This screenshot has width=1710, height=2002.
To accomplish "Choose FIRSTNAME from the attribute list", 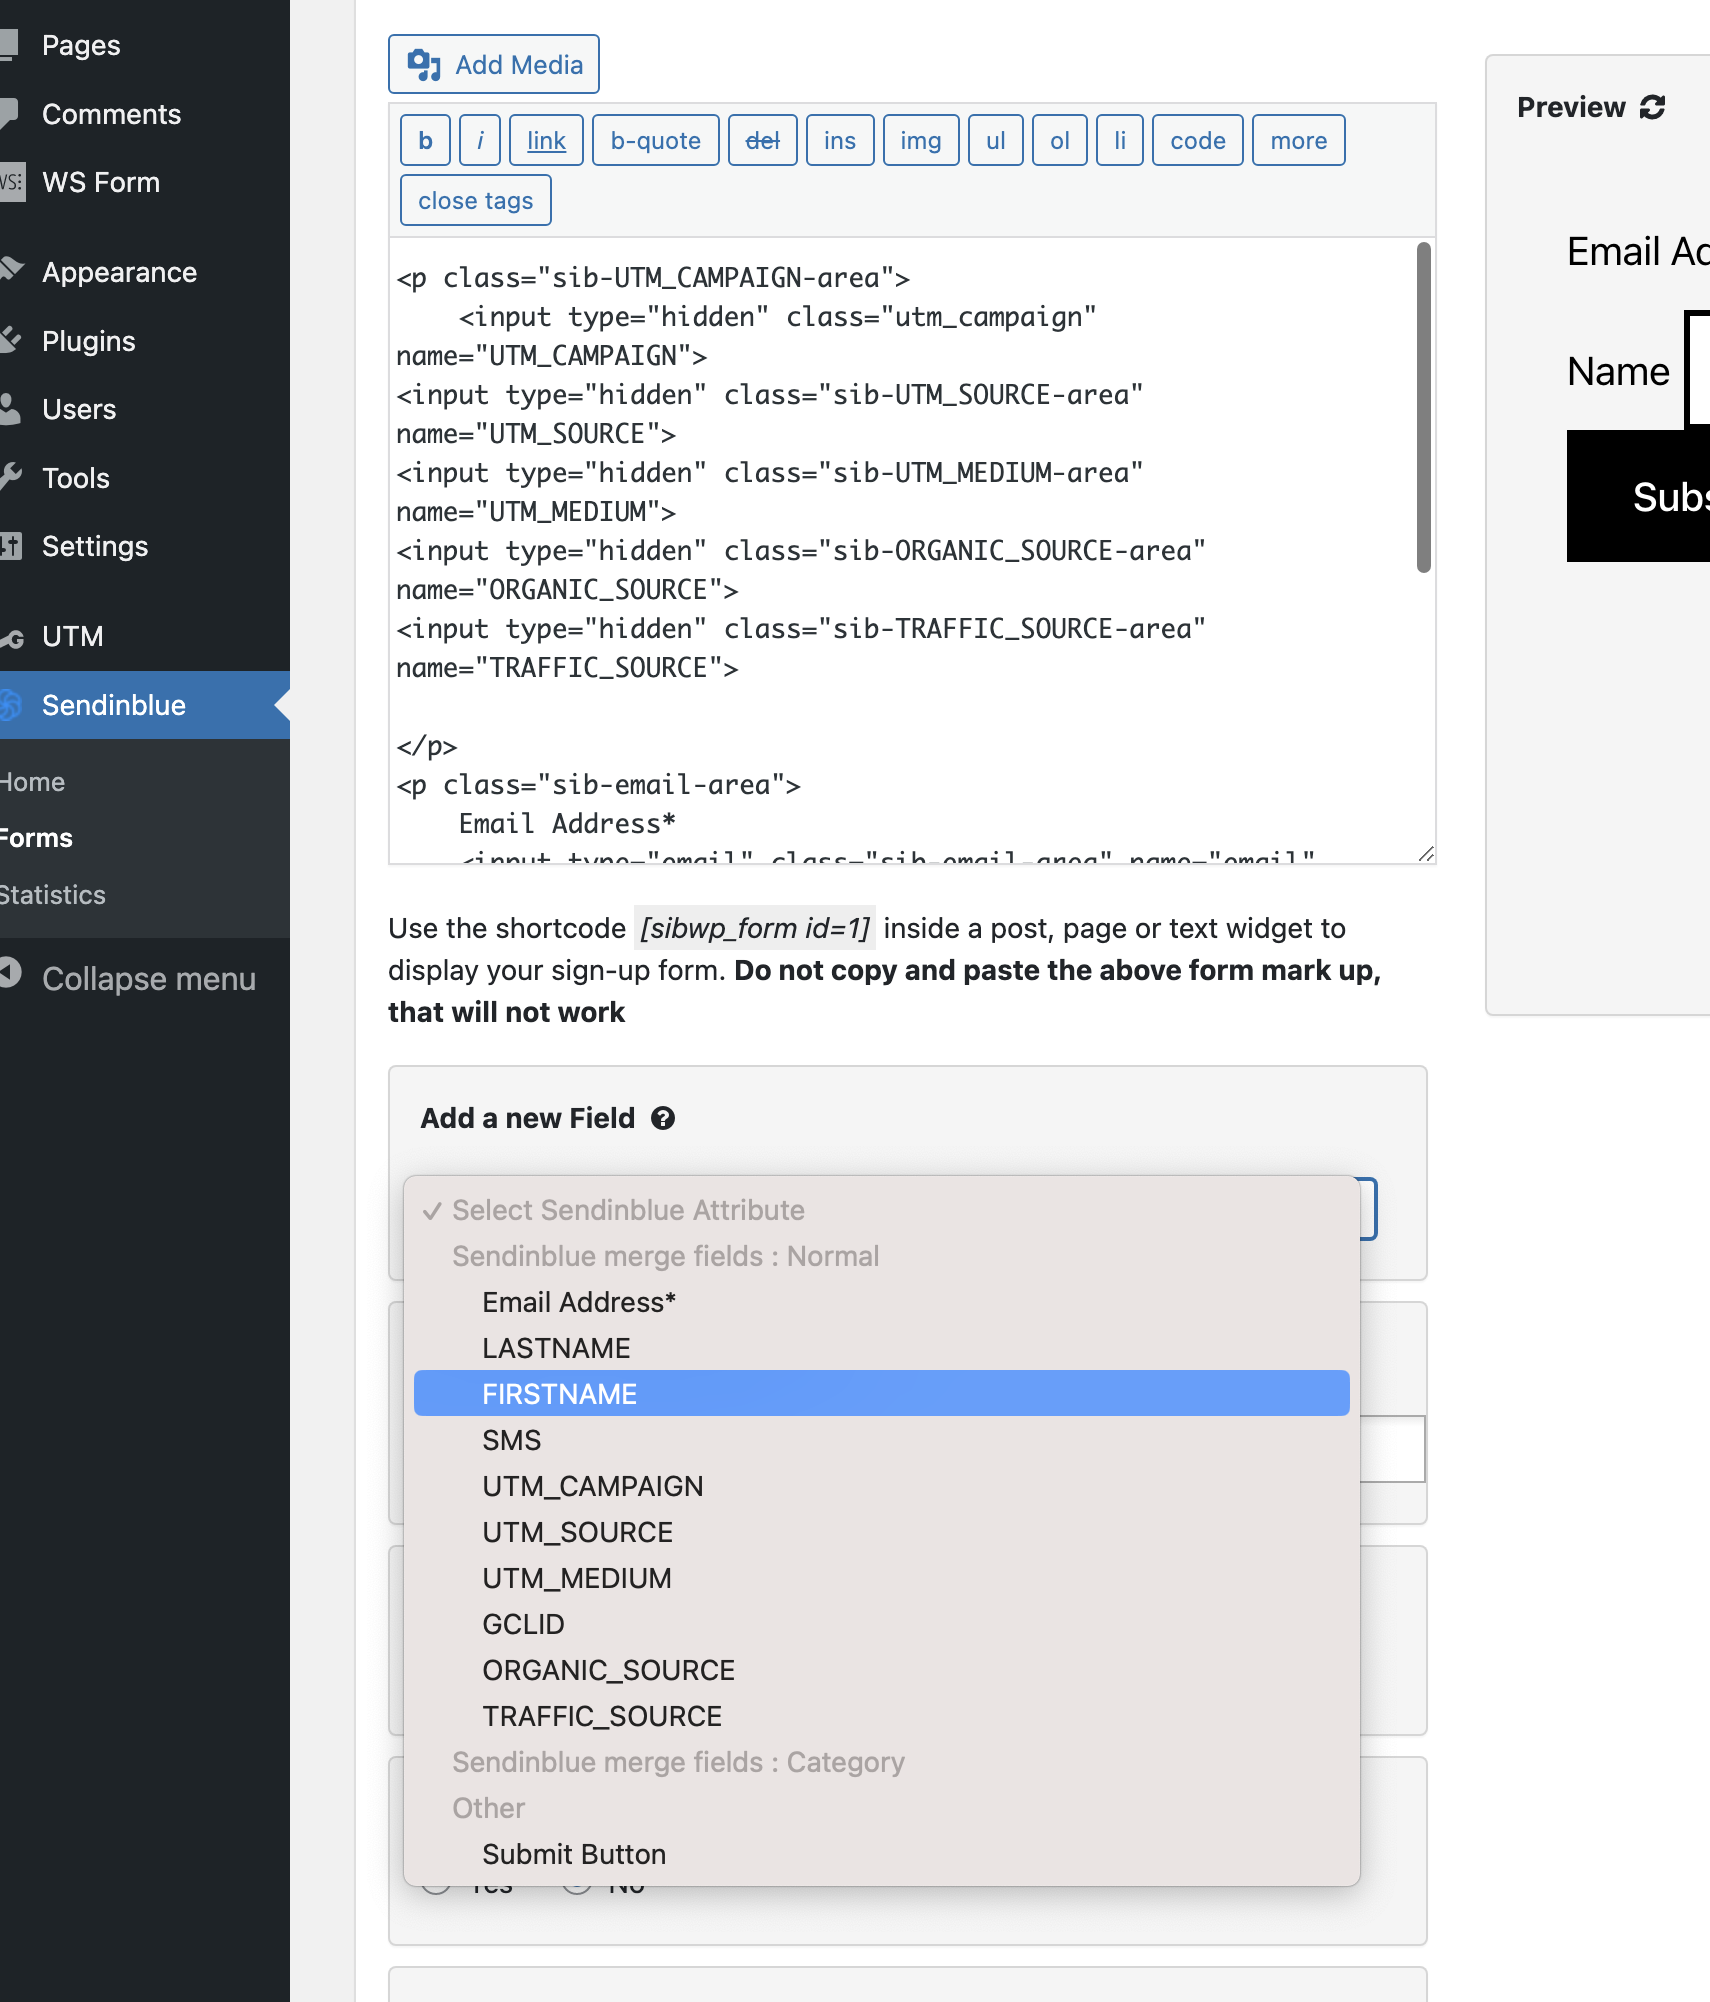I will (559, 1393).
